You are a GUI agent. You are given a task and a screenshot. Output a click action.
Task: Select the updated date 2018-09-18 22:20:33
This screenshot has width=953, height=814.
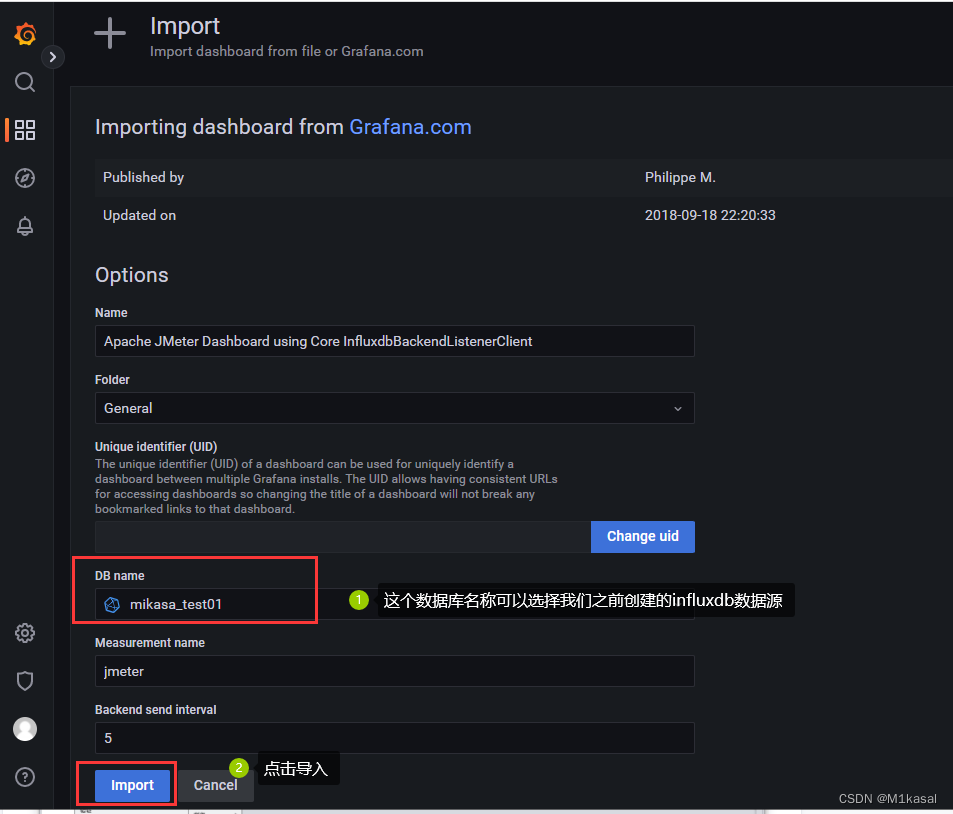point(710,215)
